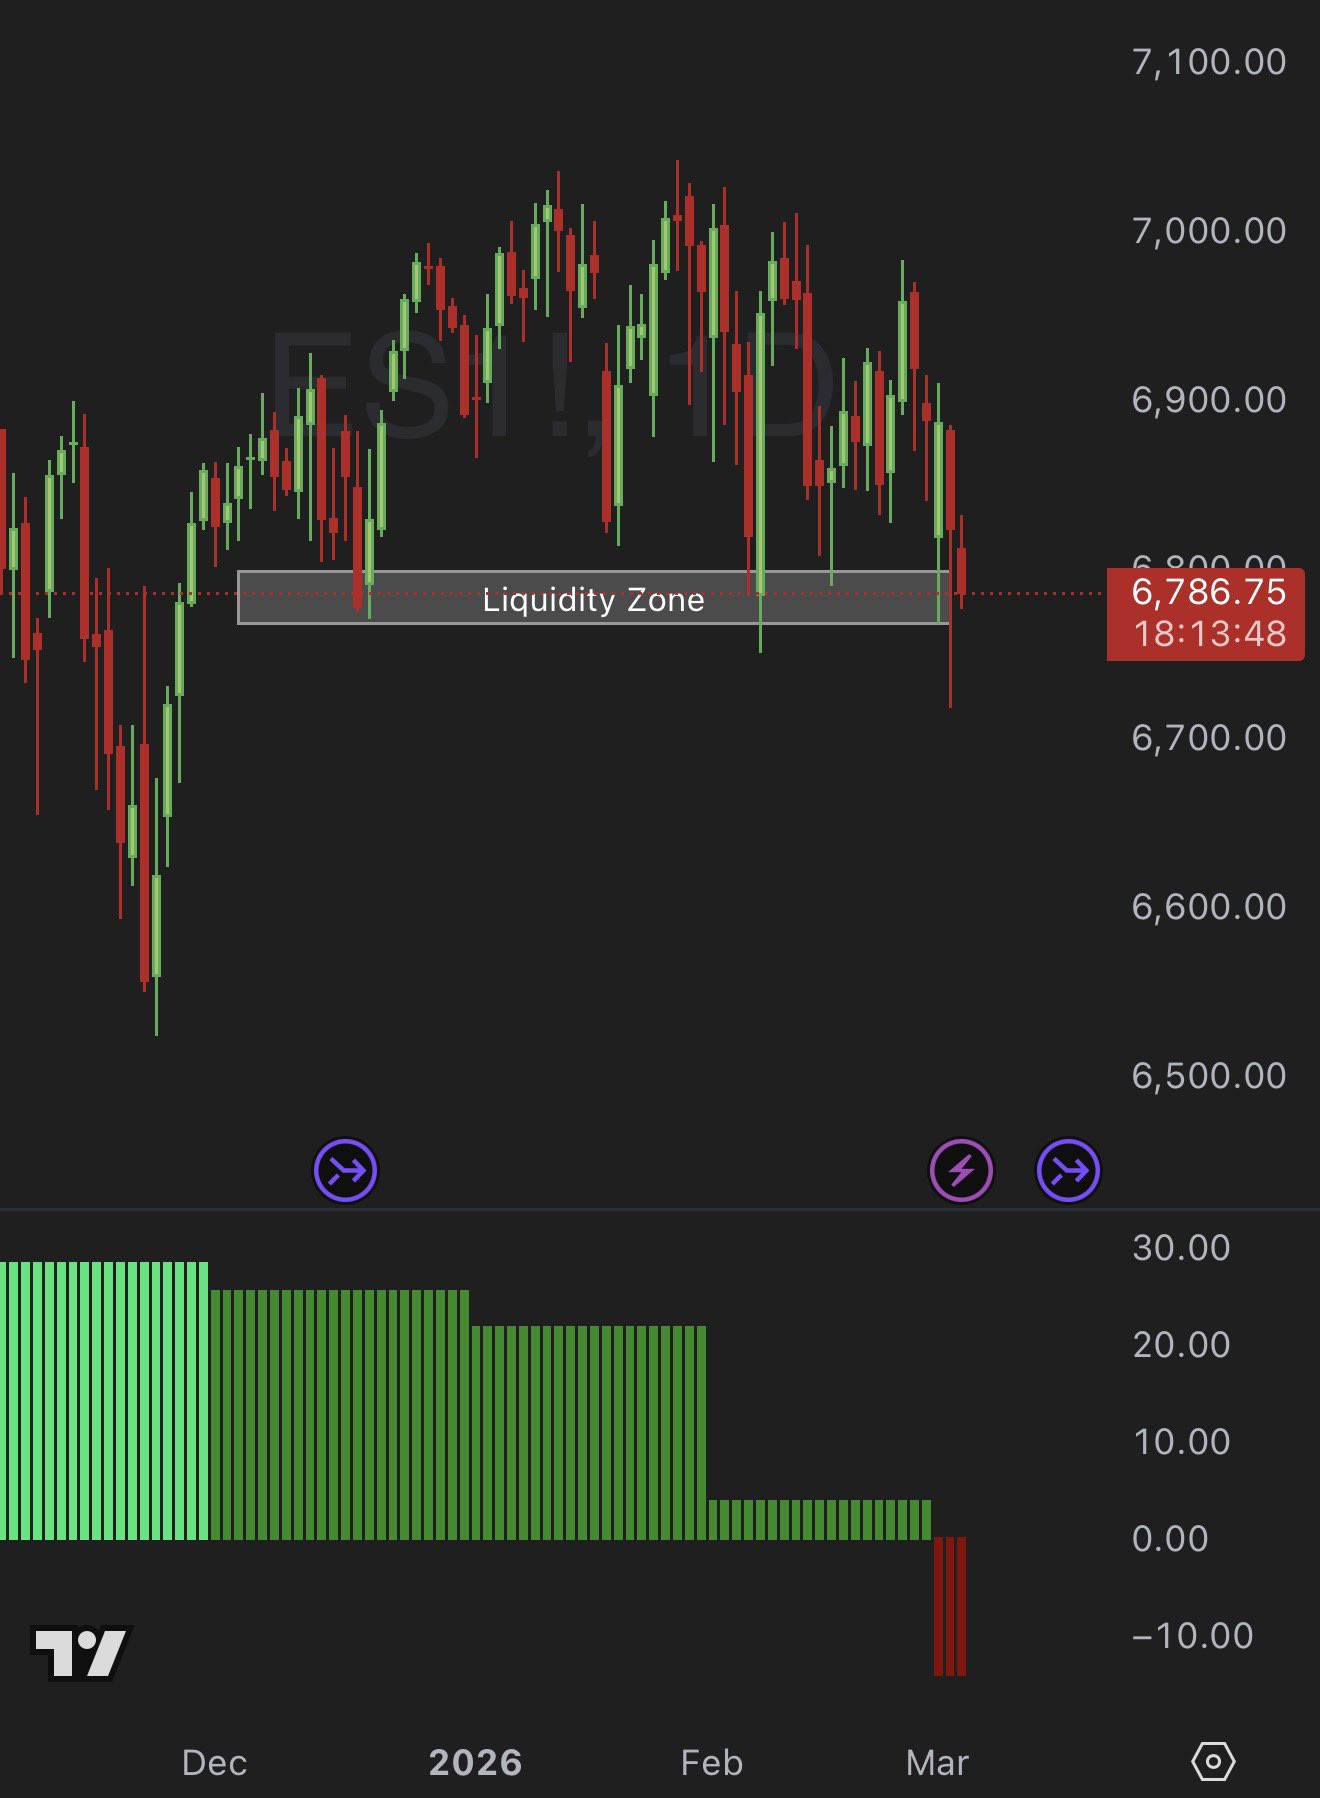Viewport: 1320px width, 1798px height.
Task: Select the Liquidity Zone rectangle label
Action: 593,600
